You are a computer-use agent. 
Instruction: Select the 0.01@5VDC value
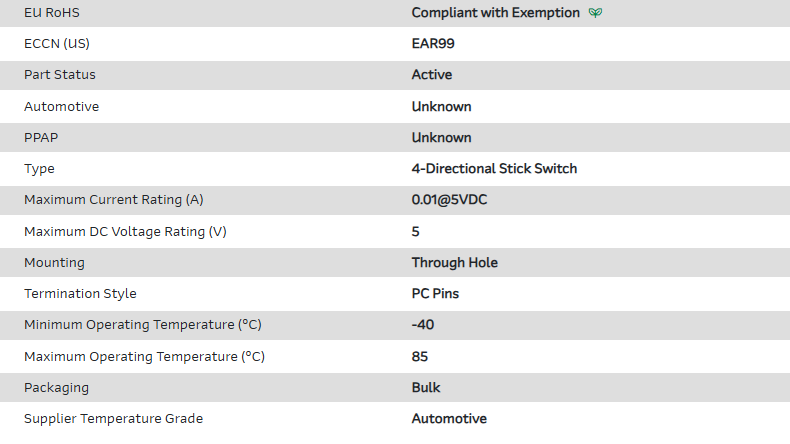(449, 200)
